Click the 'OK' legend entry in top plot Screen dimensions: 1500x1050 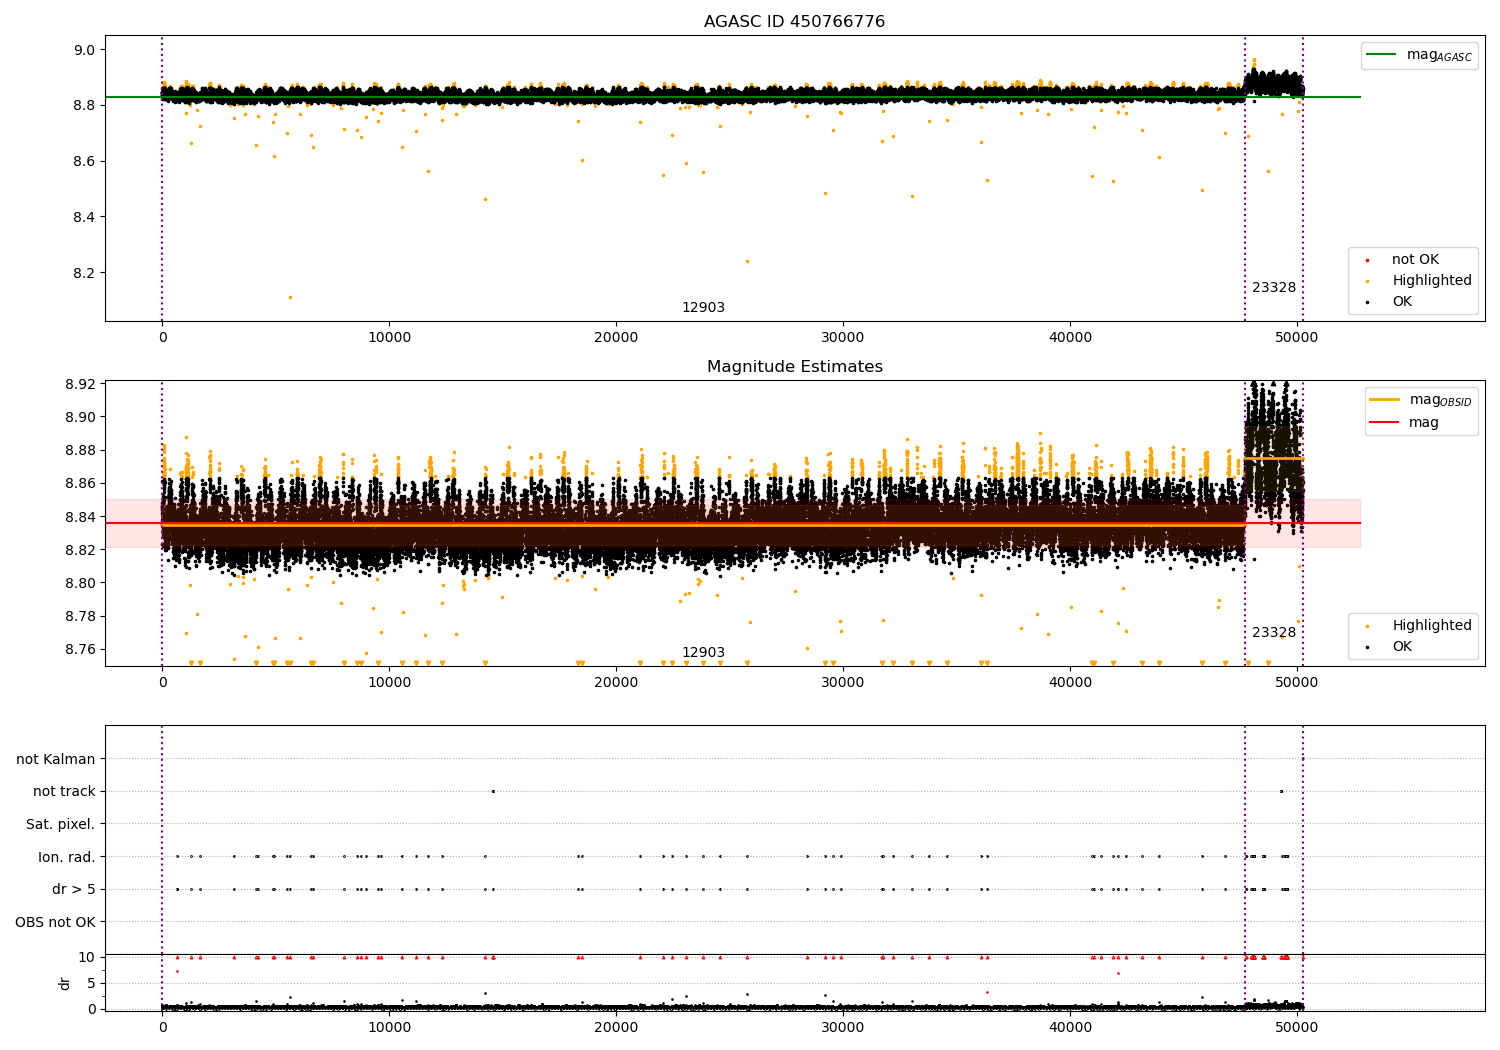pos(1402,302)
